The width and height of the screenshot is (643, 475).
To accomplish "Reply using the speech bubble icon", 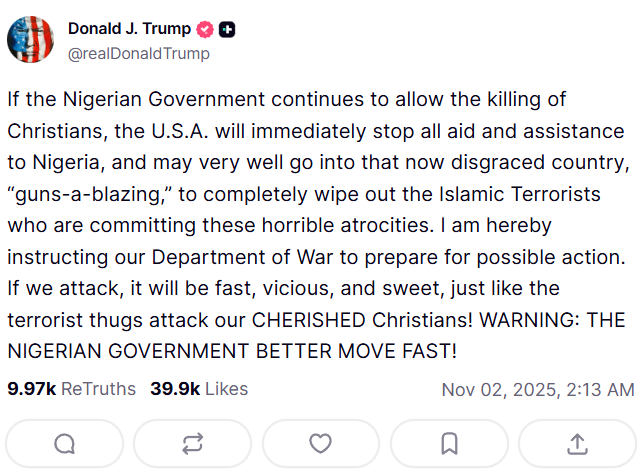I will coord(64,443).
